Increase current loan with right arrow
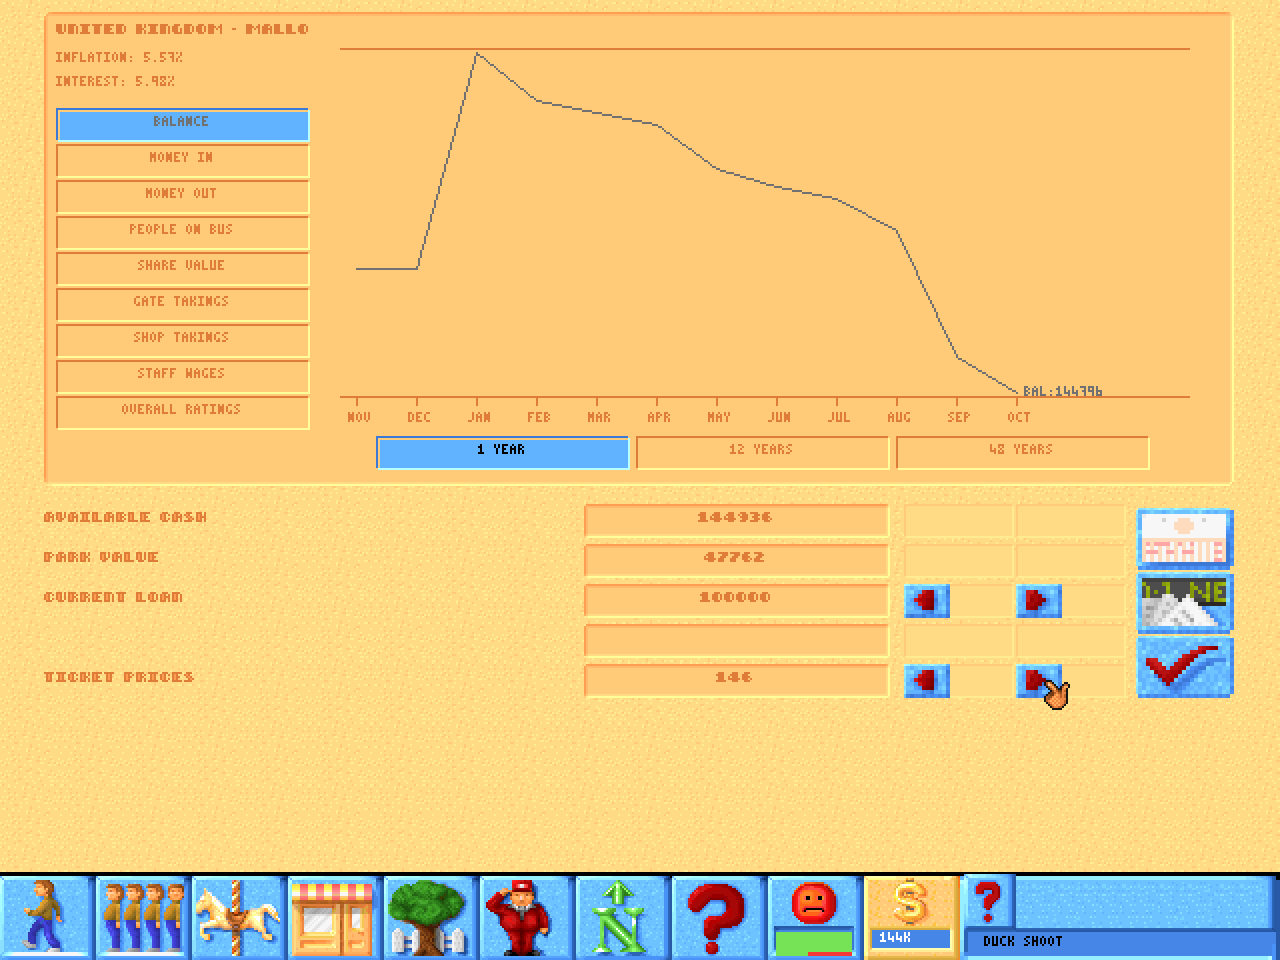The image size is (1280, 960). [x=1038, y=601]
